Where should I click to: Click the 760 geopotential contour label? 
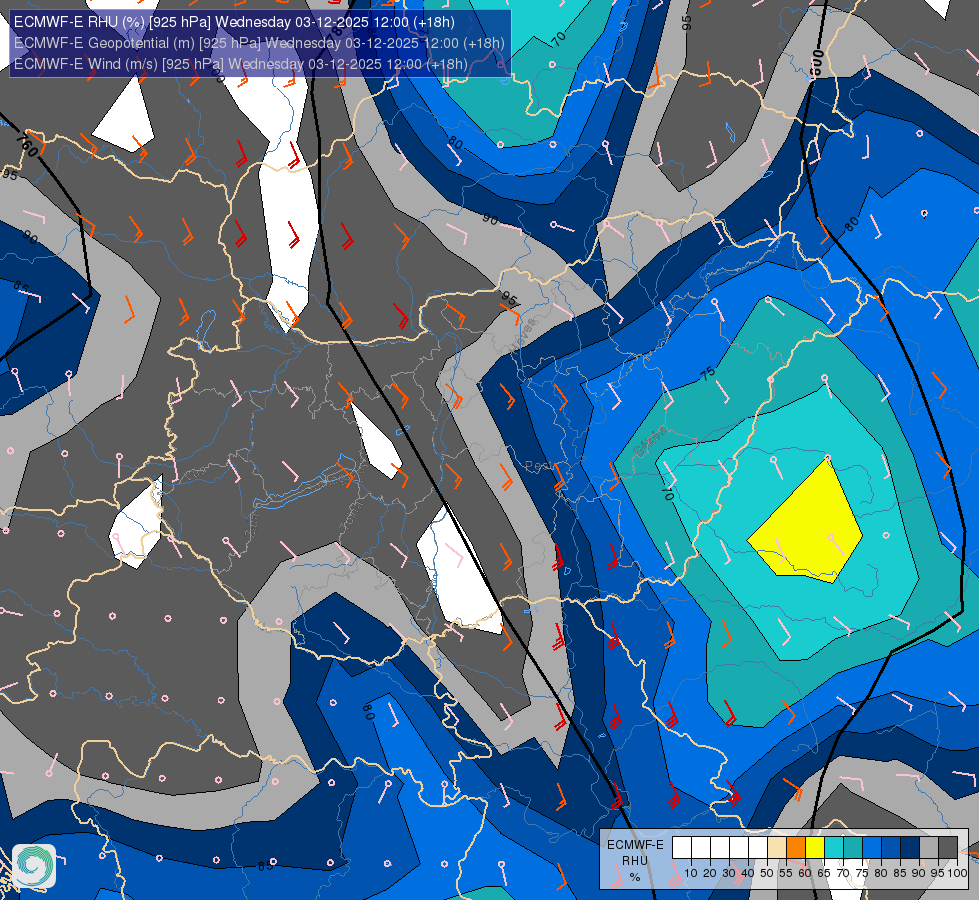click(x=27, y=145)
